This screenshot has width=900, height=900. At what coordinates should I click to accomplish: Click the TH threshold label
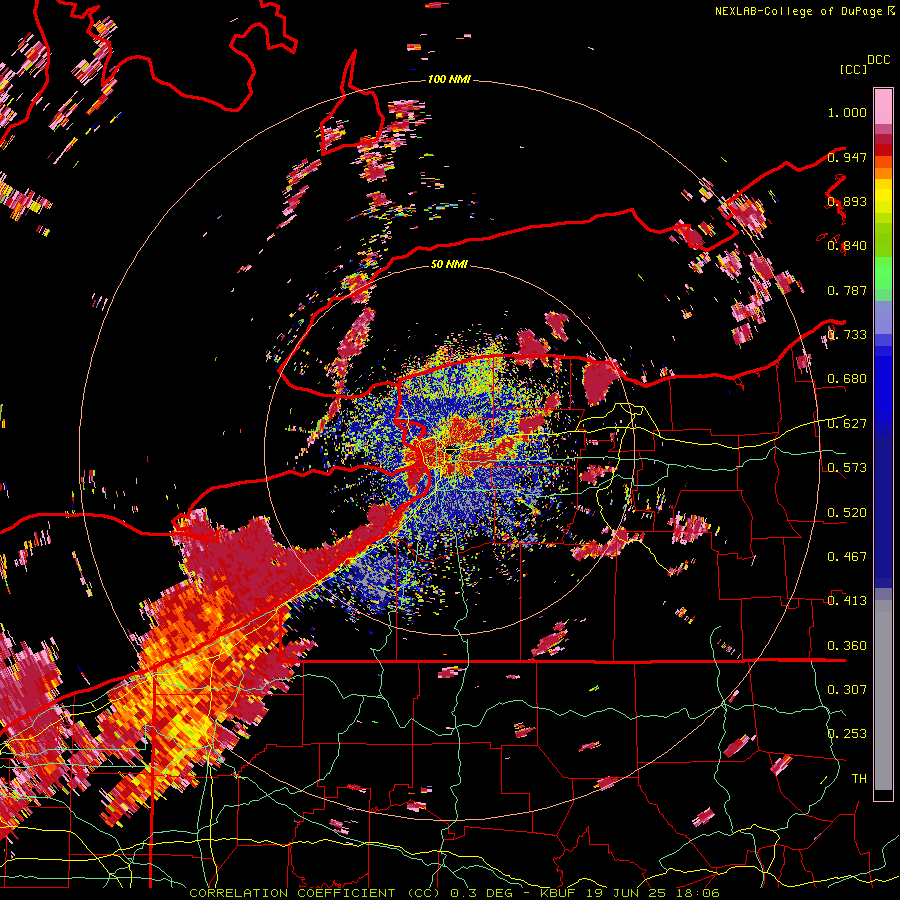pos(859,778)
